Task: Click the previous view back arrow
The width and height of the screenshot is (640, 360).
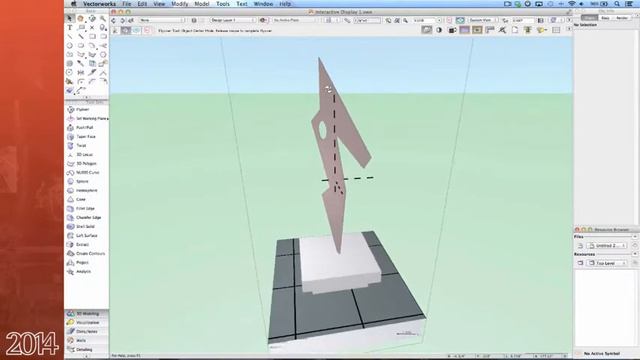Action: pyautogui.click(x=113, y=20)
